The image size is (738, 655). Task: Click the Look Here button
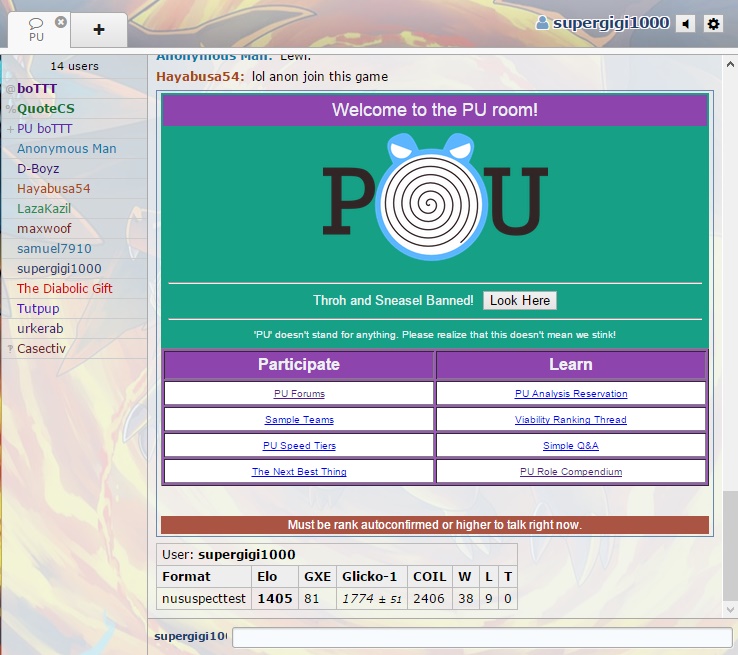pos(520,300)
